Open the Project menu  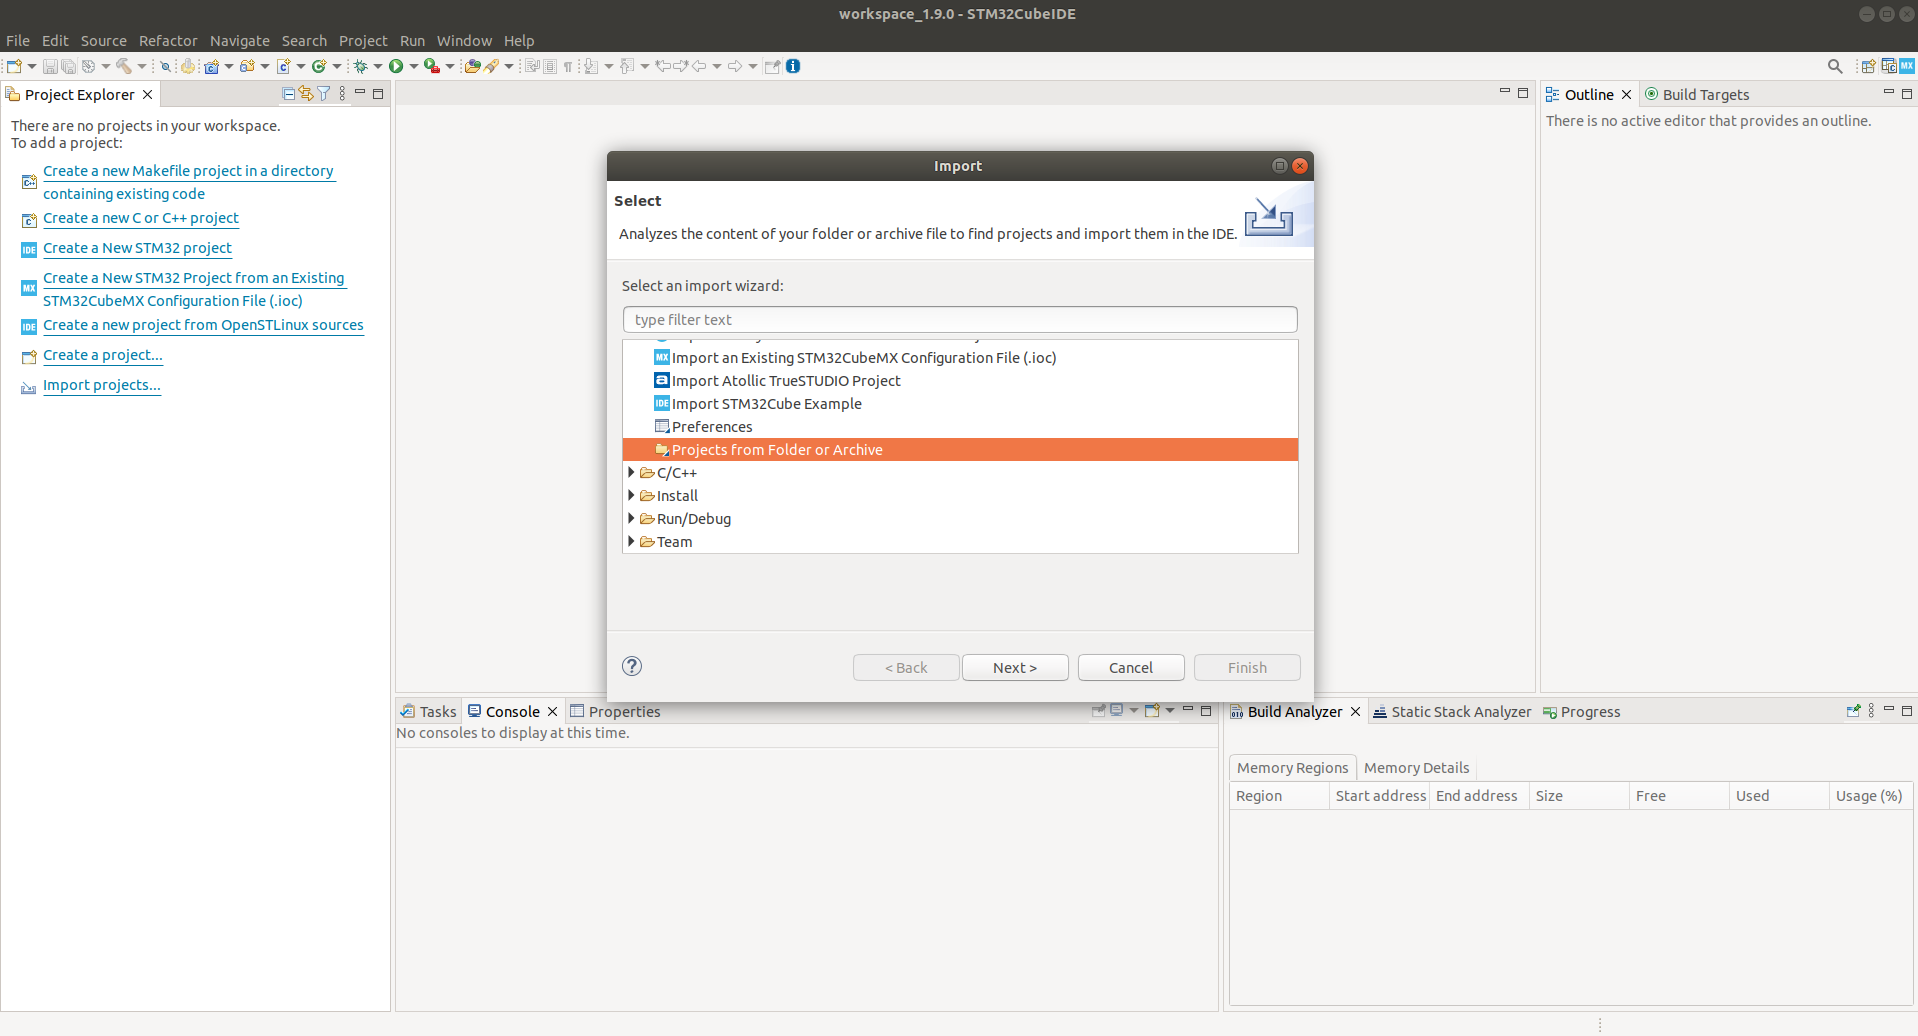pyautogui.click(x=363, y=41)
